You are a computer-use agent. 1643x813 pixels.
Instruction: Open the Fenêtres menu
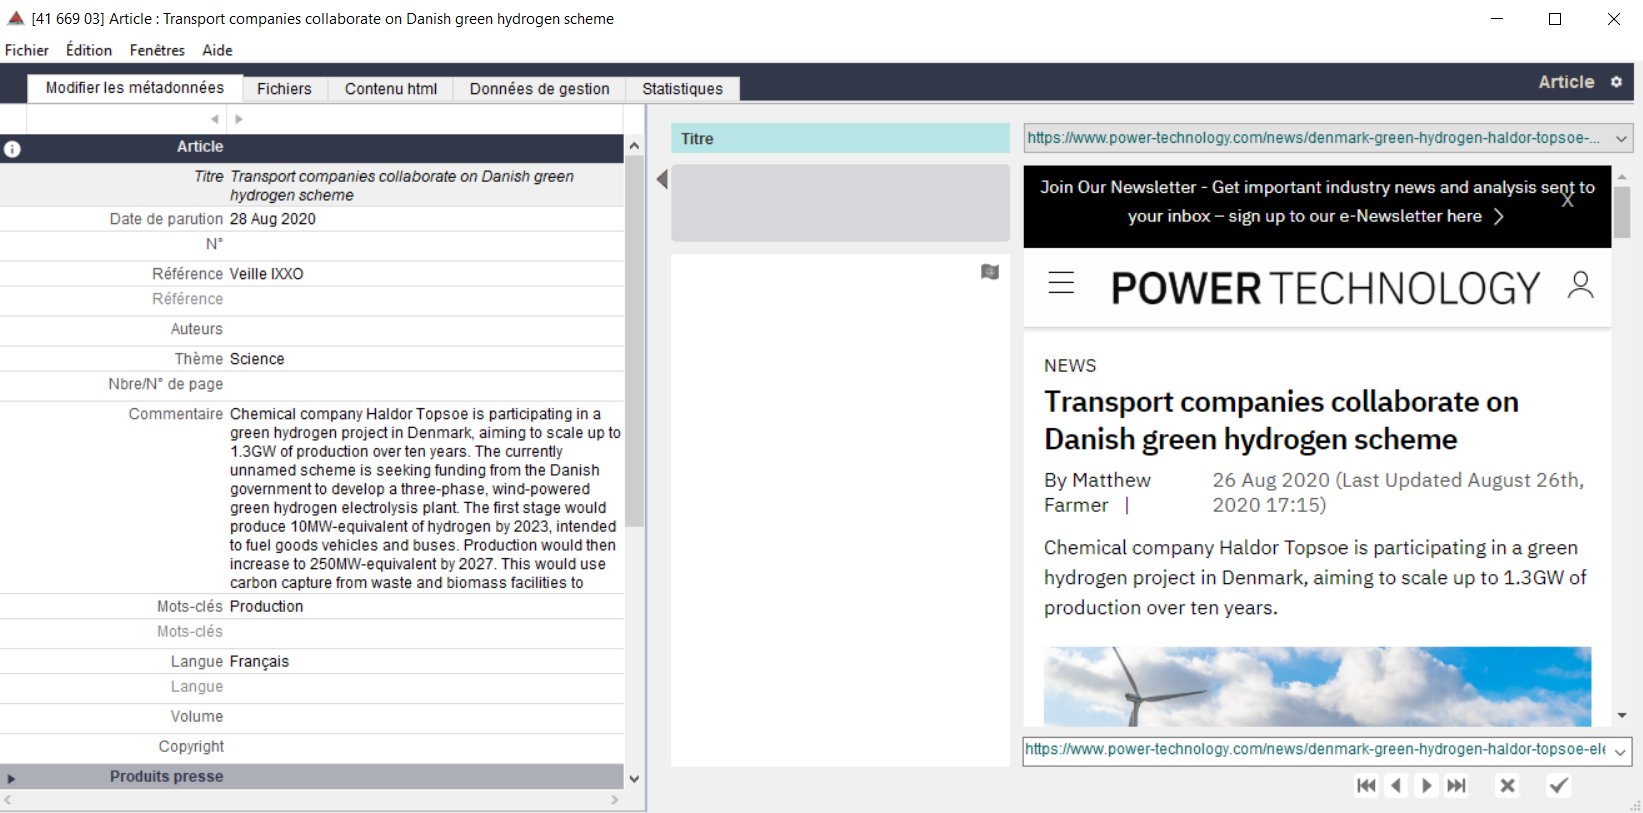(x=157, y=50)
